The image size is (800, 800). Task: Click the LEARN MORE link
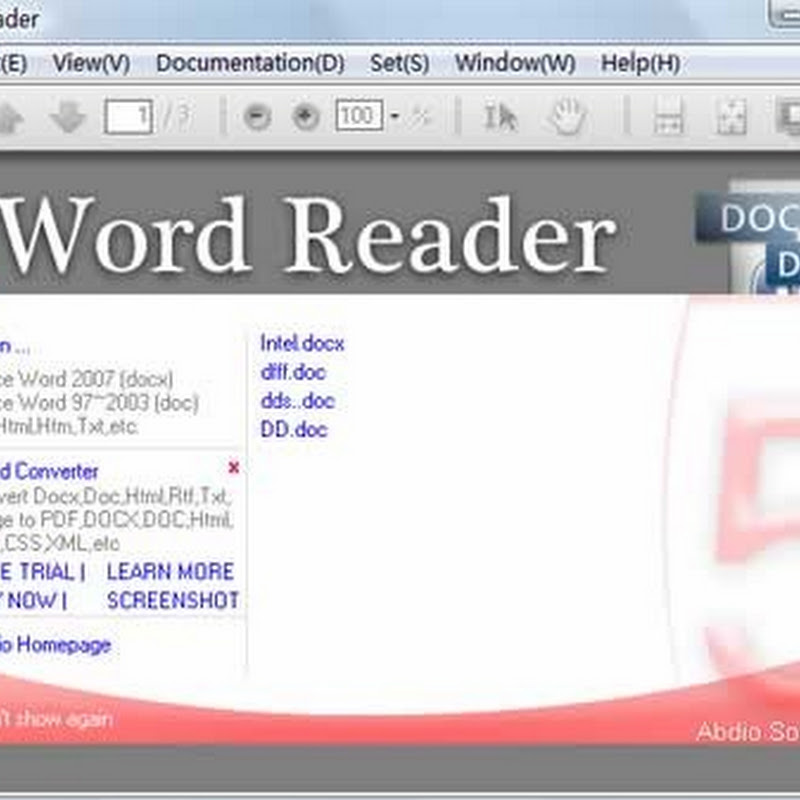[x=170, y=572]
